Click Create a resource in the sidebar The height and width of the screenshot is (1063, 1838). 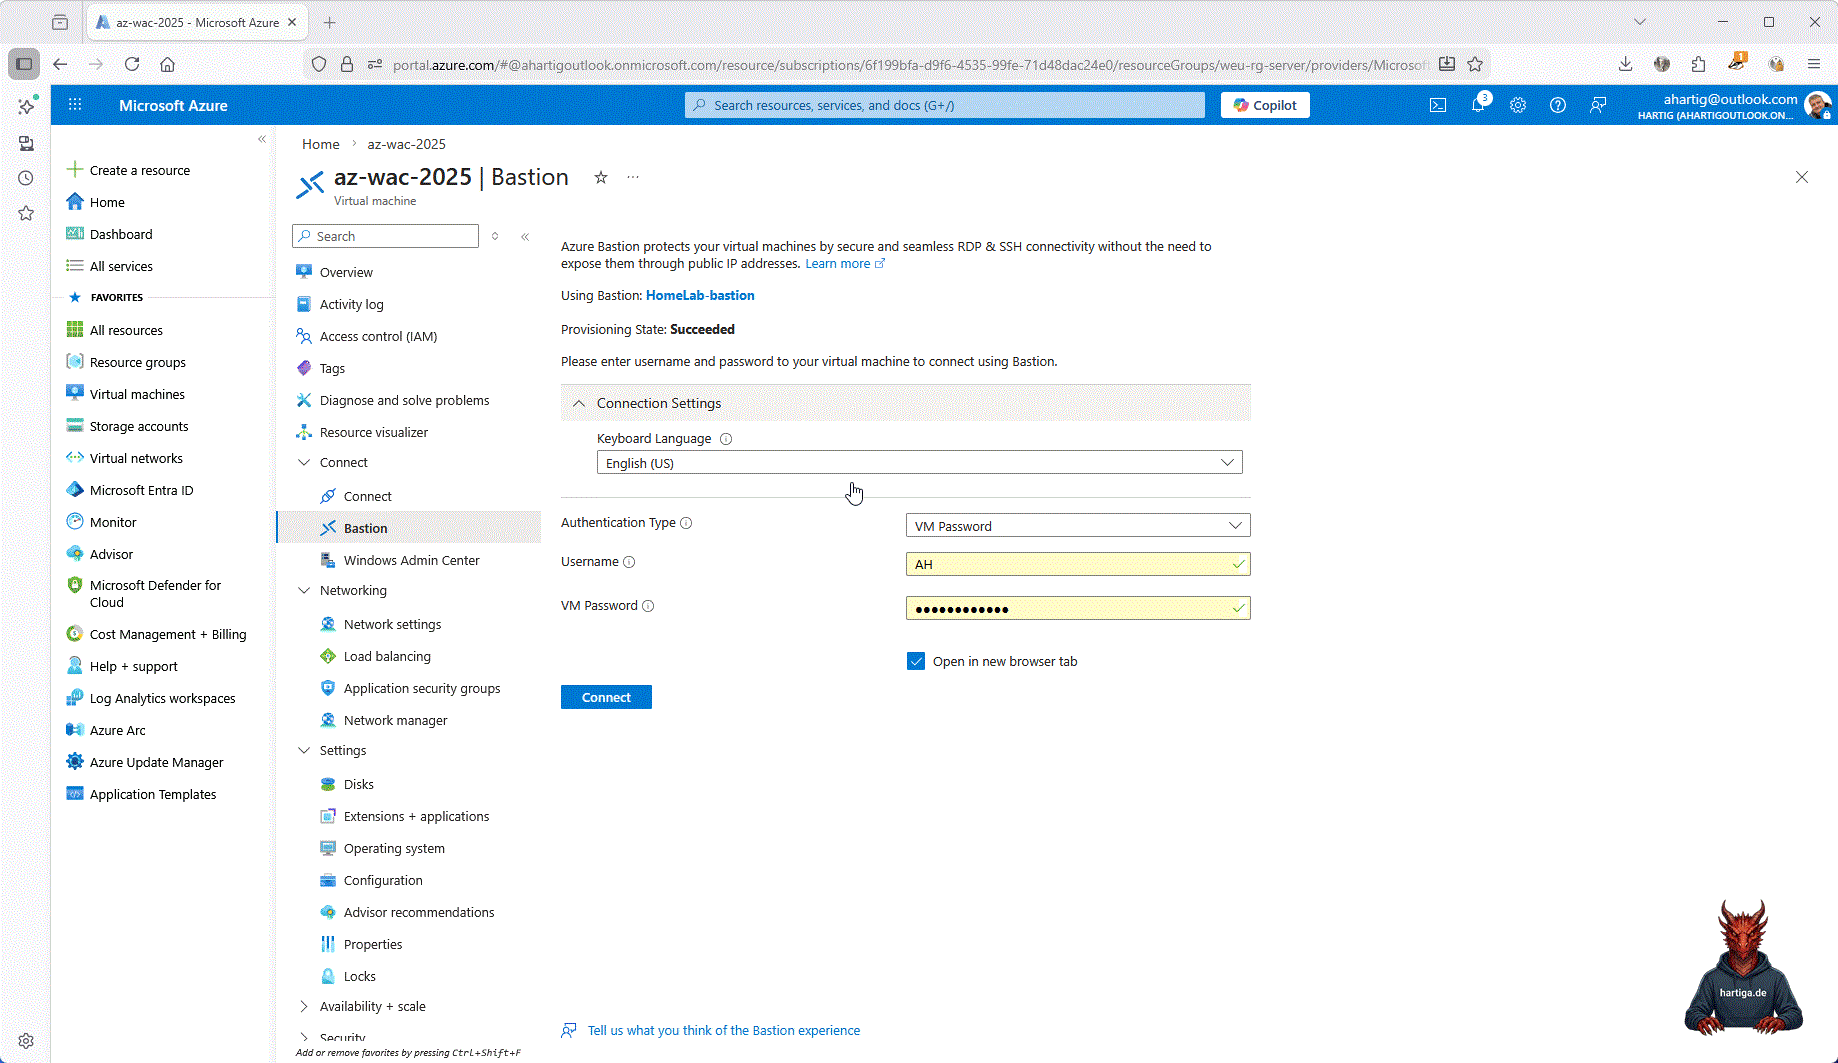tap(139, 170)
